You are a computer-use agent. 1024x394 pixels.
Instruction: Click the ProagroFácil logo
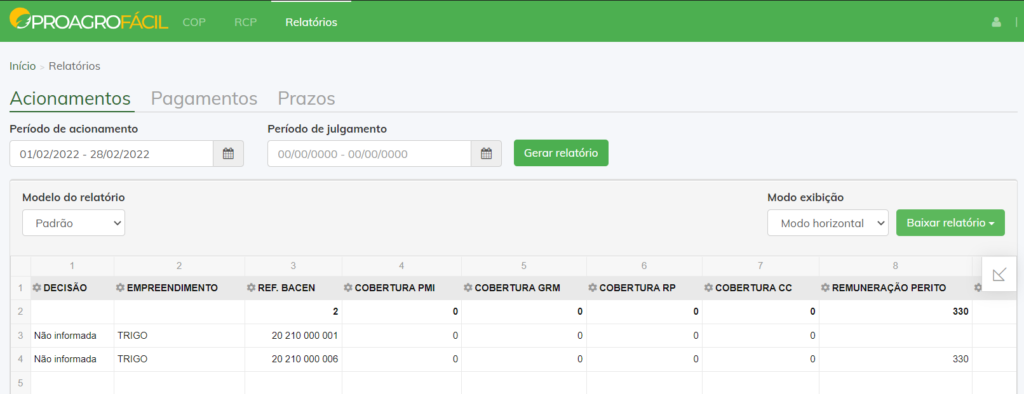[x=89, y=21]
